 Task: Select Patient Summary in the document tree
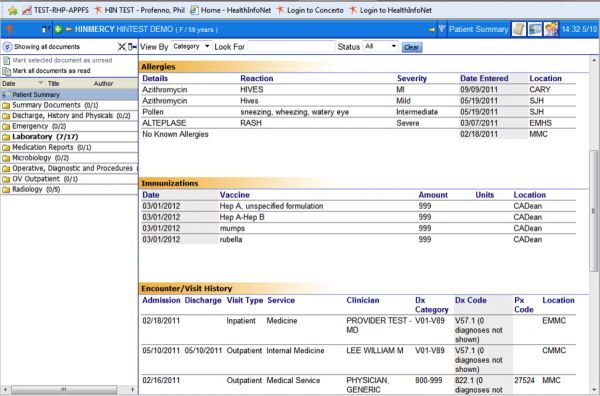click(x=69, y=95)
